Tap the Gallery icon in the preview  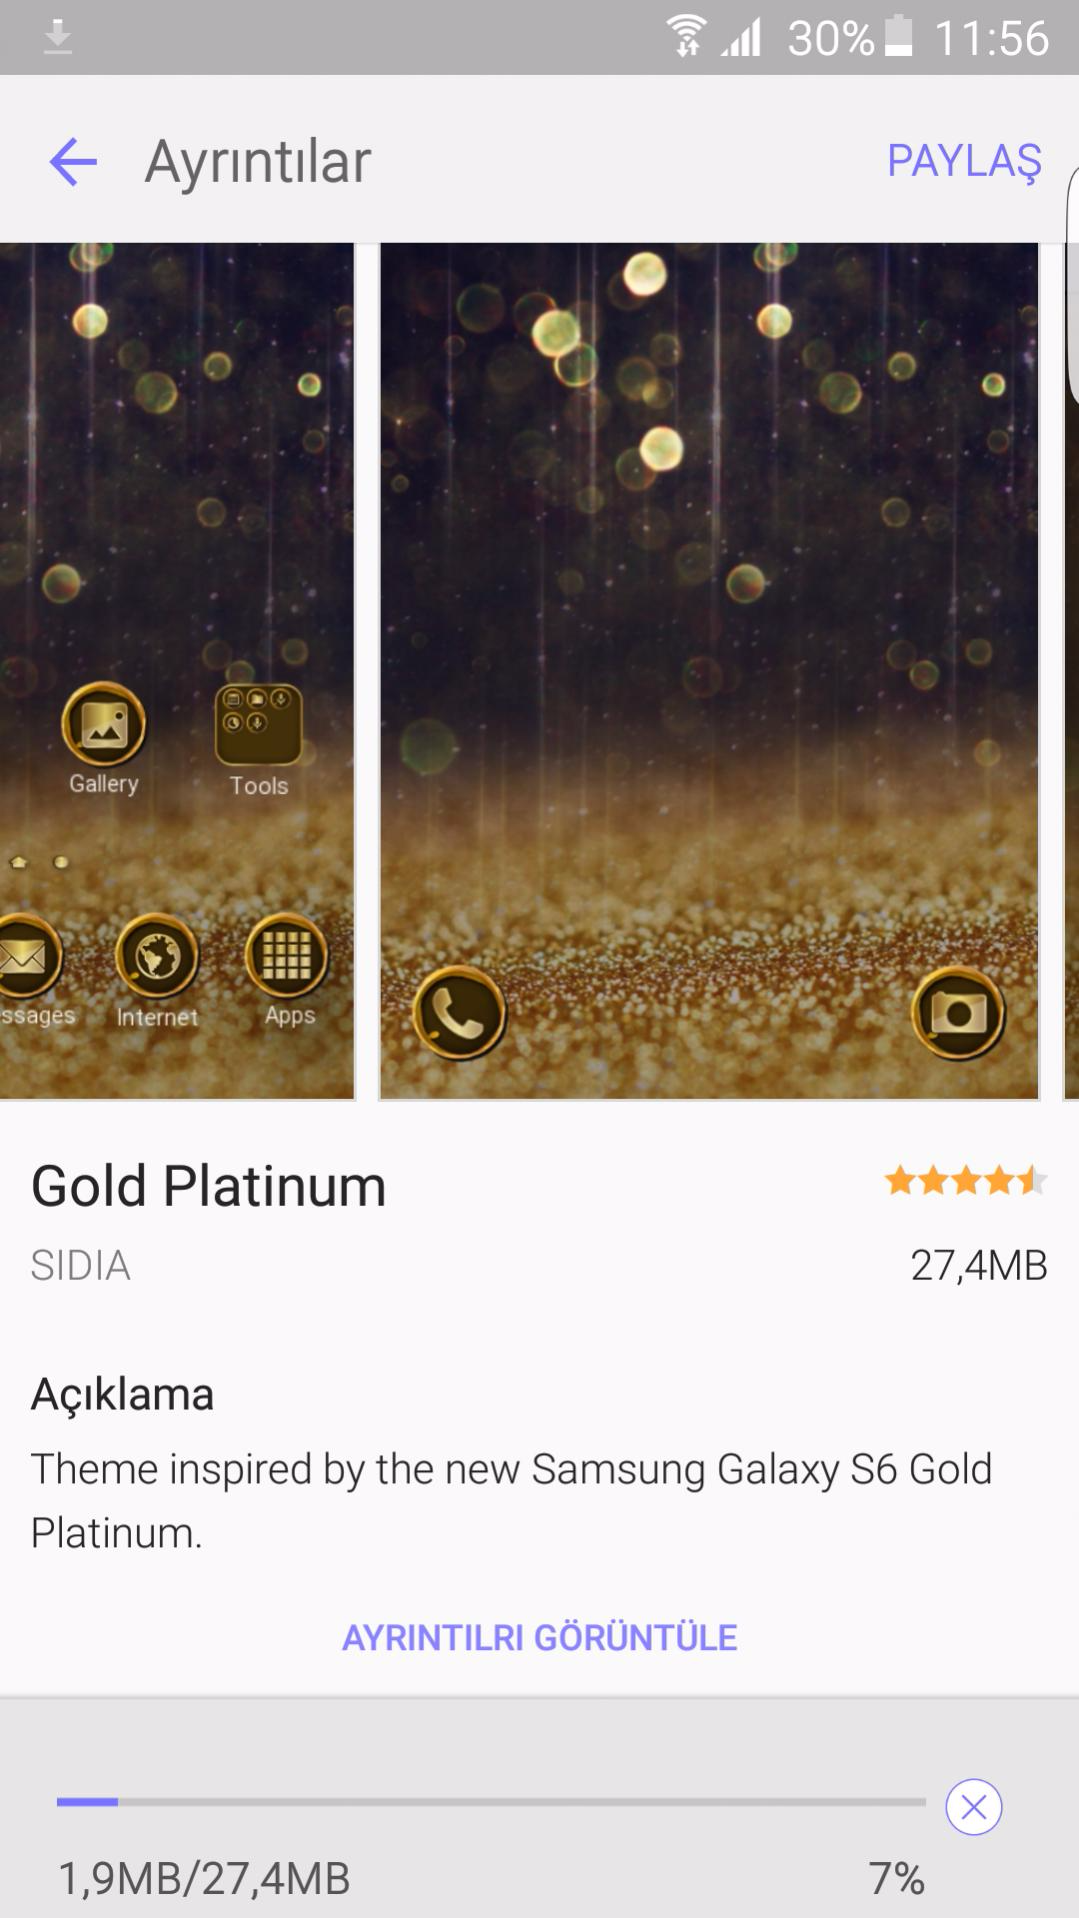coord(104,724)
